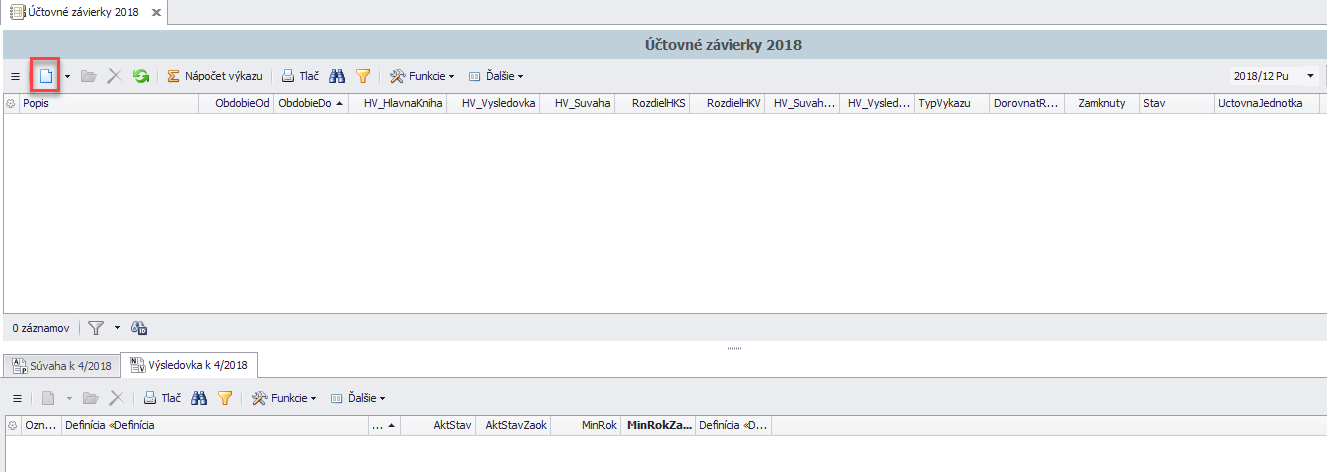This screenshot has height=472, width=1327.
Task: Click the find-by-ID binoculars in status bar
Action: point(140,328)
